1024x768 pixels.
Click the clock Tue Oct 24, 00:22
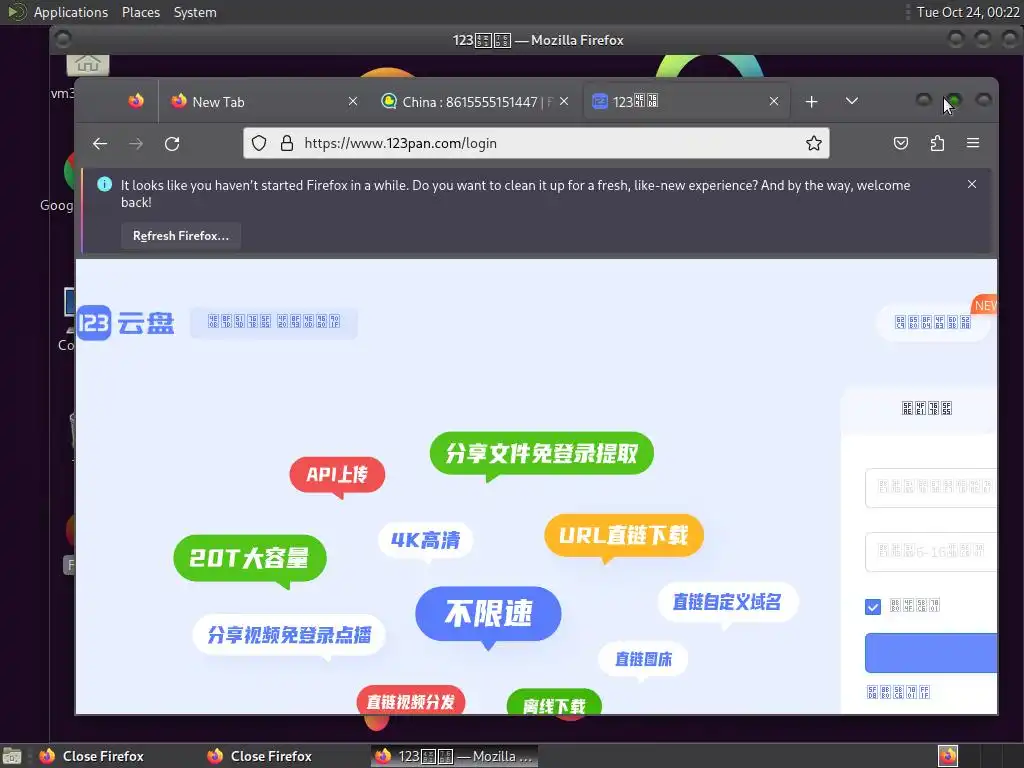coord(967,12)
